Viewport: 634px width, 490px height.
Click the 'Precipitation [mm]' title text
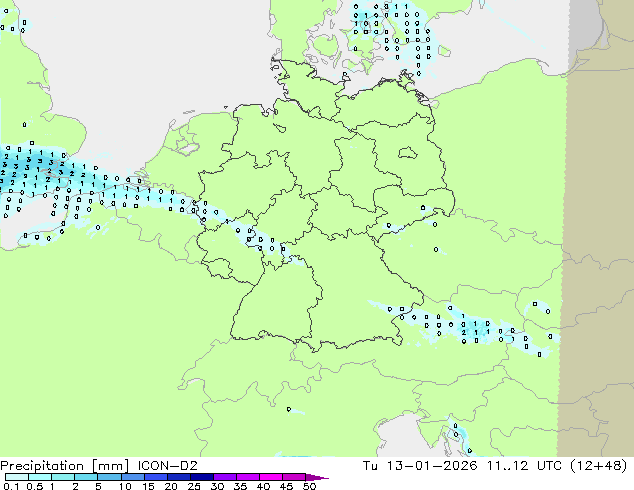click(x=65, y=466)
